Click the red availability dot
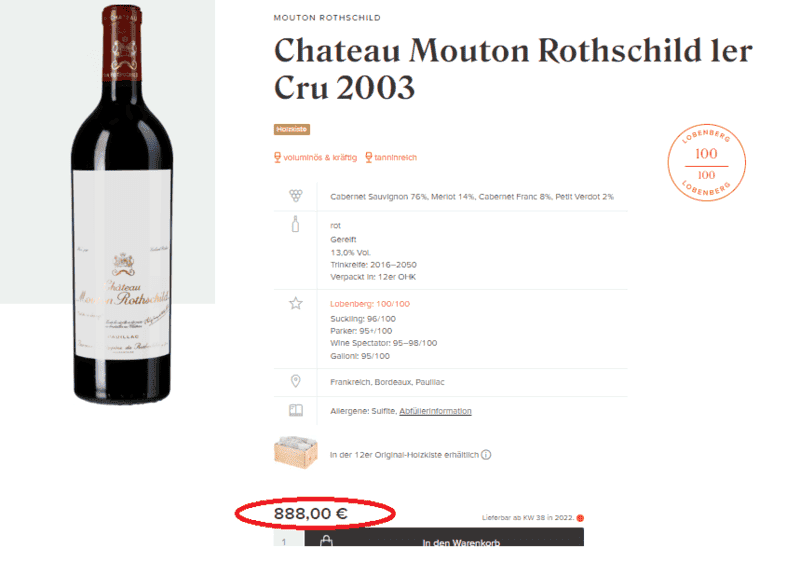 click(580, 518)
